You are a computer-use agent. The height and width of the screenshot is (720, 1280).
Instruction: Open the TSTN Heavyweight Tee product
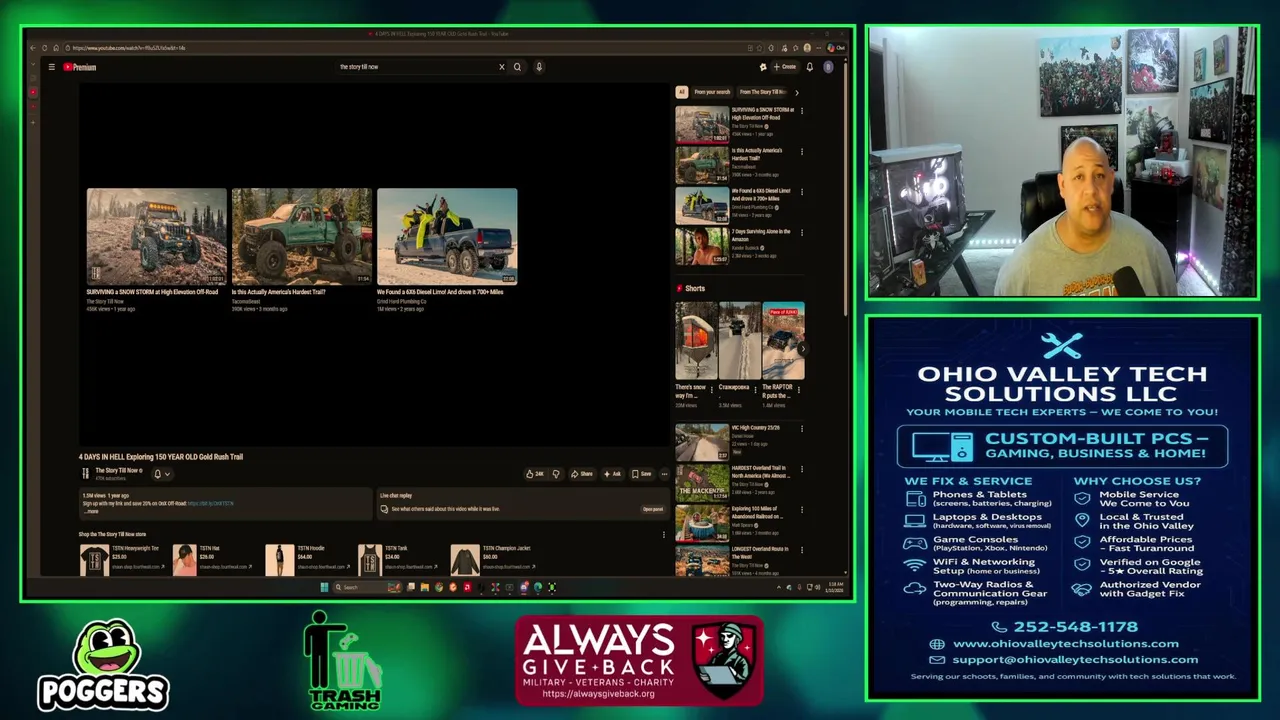pos(123,559)
